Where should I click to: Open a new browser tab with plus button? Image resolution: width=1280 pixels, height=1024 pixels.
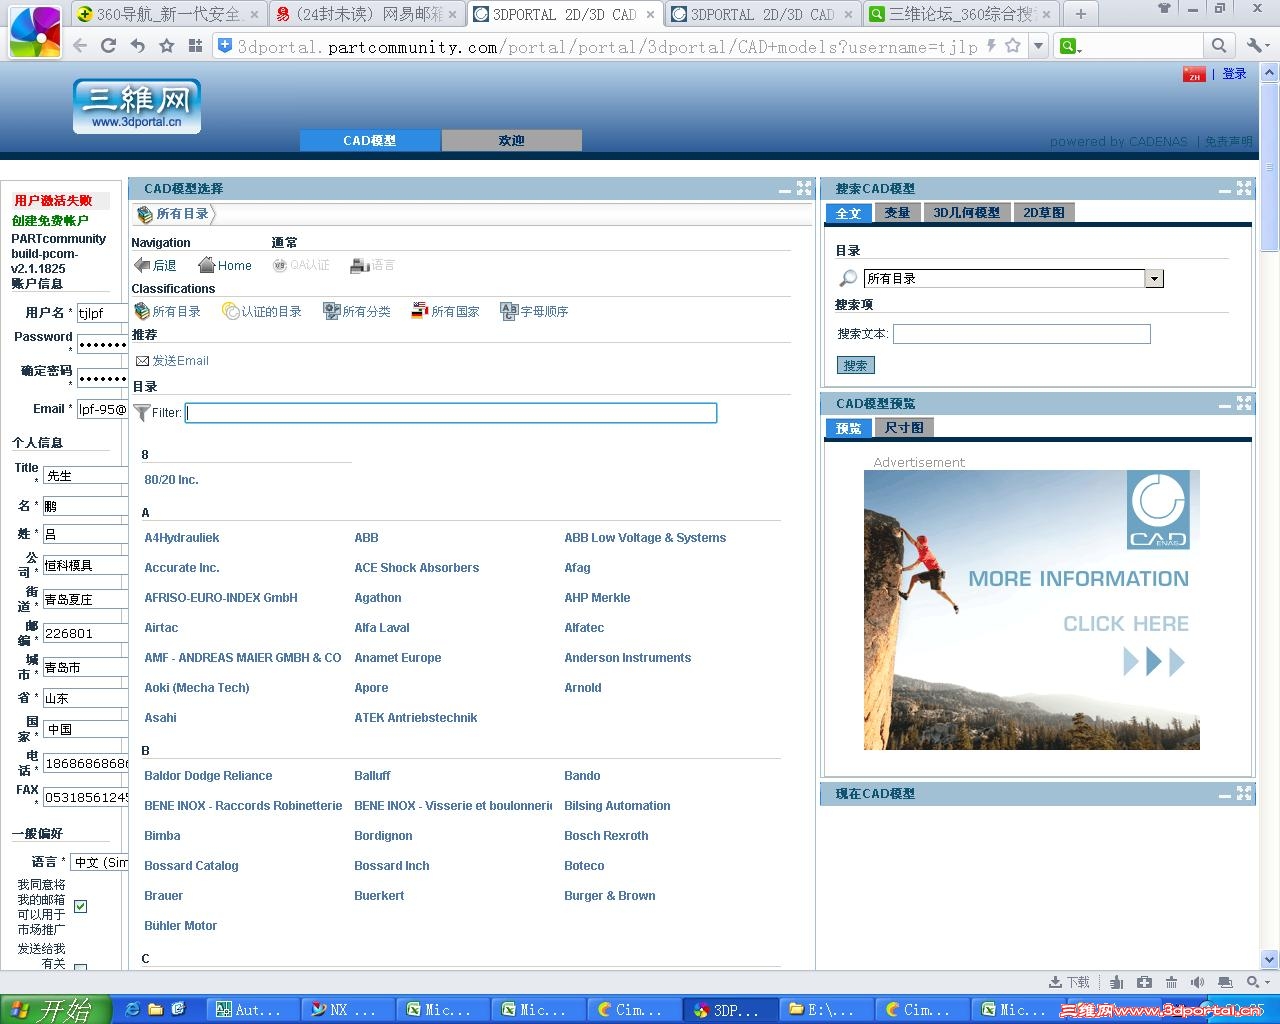(x=1080, y=14)
